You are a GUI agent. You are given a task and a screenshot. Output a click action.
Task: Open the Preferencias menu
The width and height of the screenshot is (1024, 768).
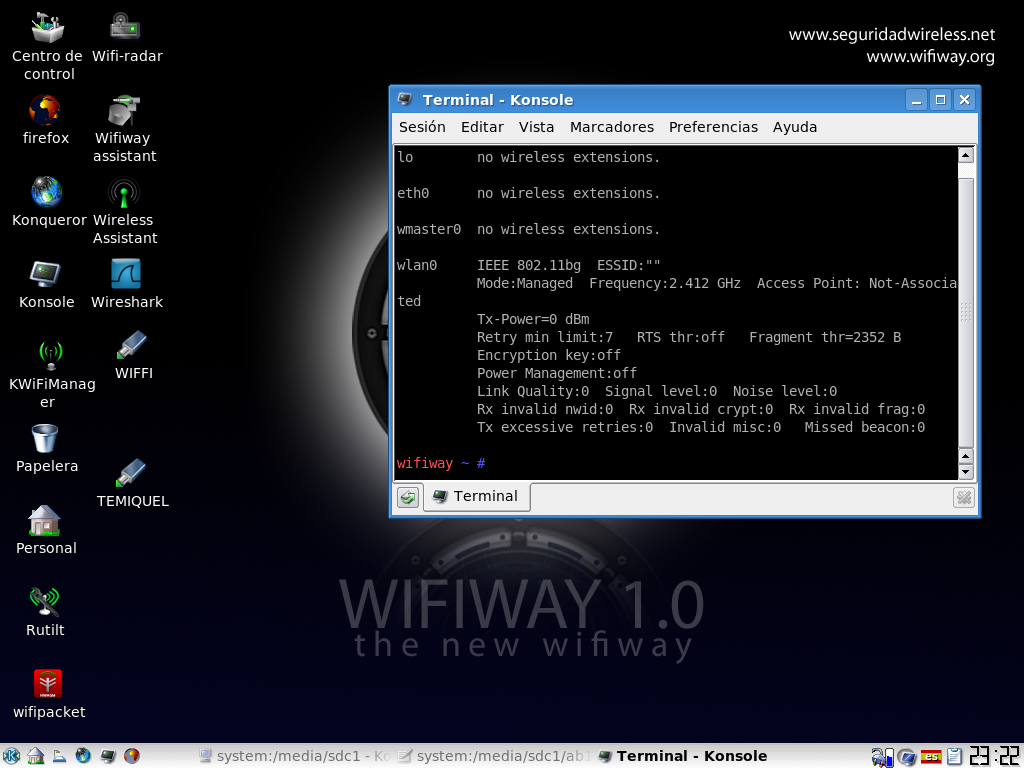pyautogui.click(x=713, y=127)
